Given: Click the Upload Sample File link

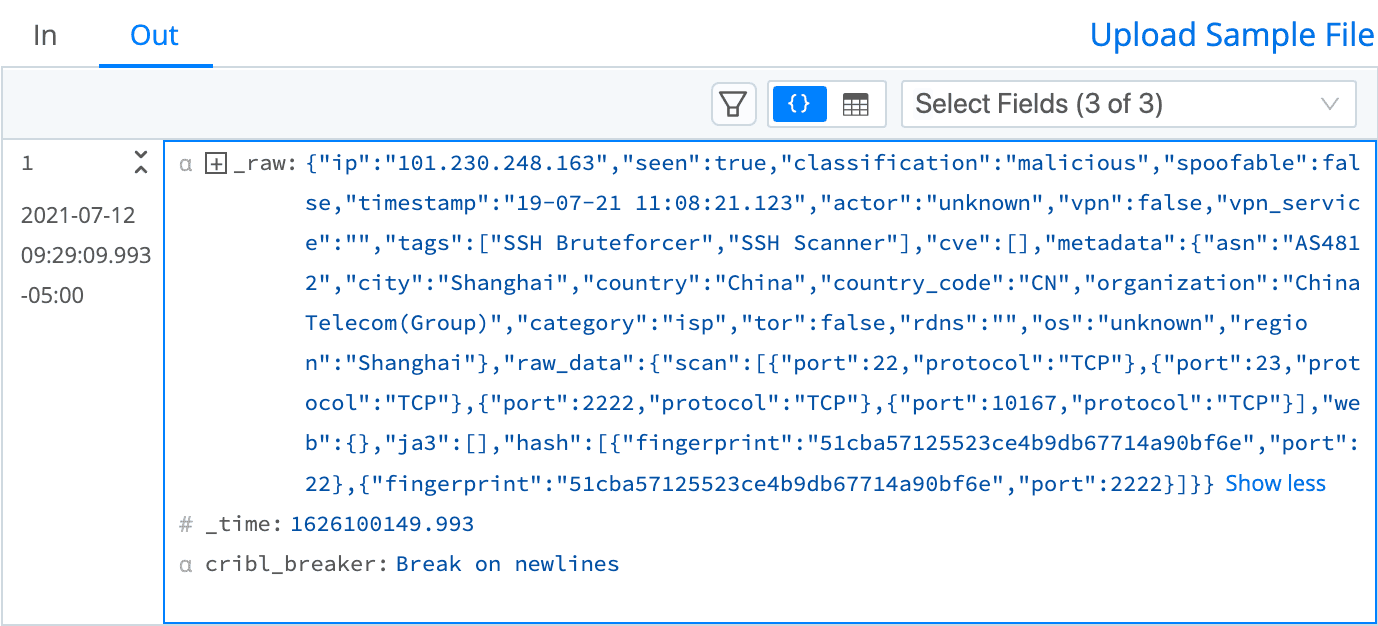Looking at the screenshot, I should coord(1232,36).
